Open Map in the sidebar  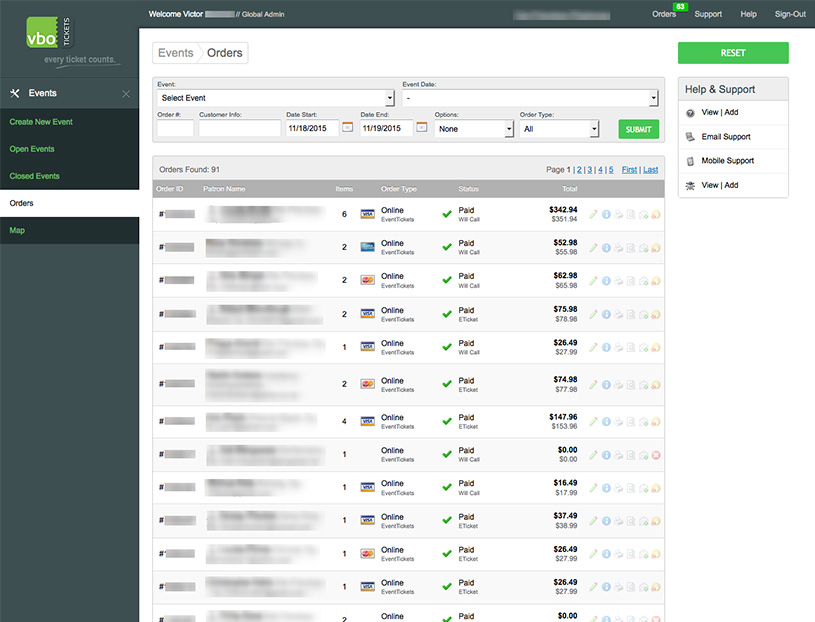point(17,230)
